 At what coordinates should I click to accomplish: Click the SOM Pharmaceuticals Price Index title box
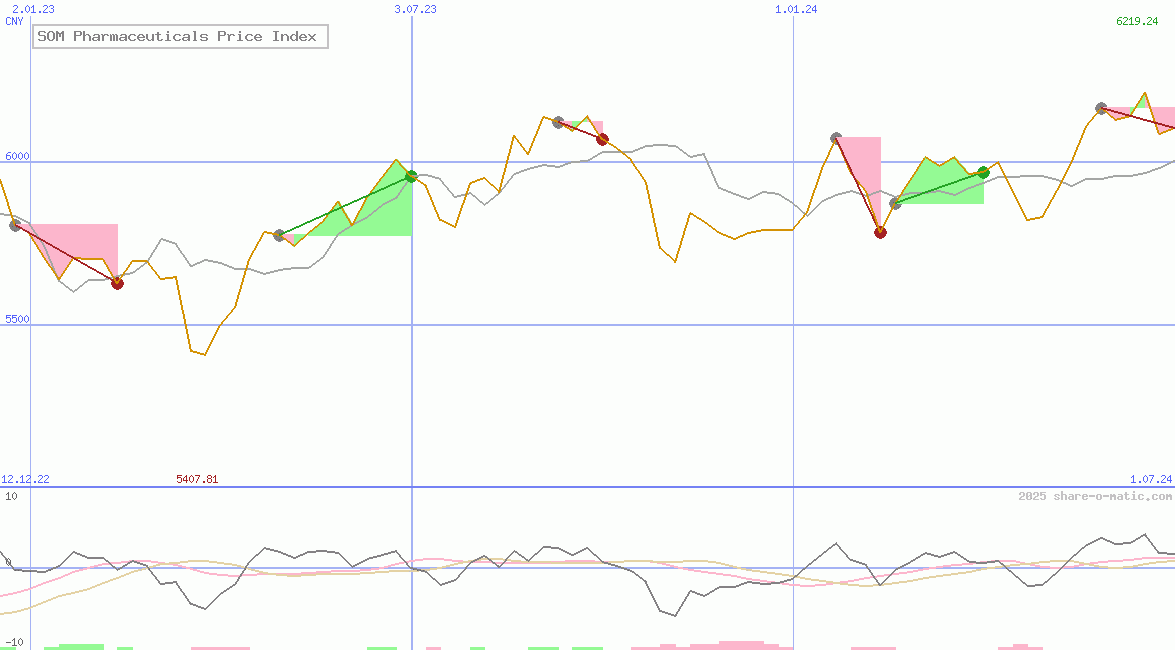coord(180,36)
